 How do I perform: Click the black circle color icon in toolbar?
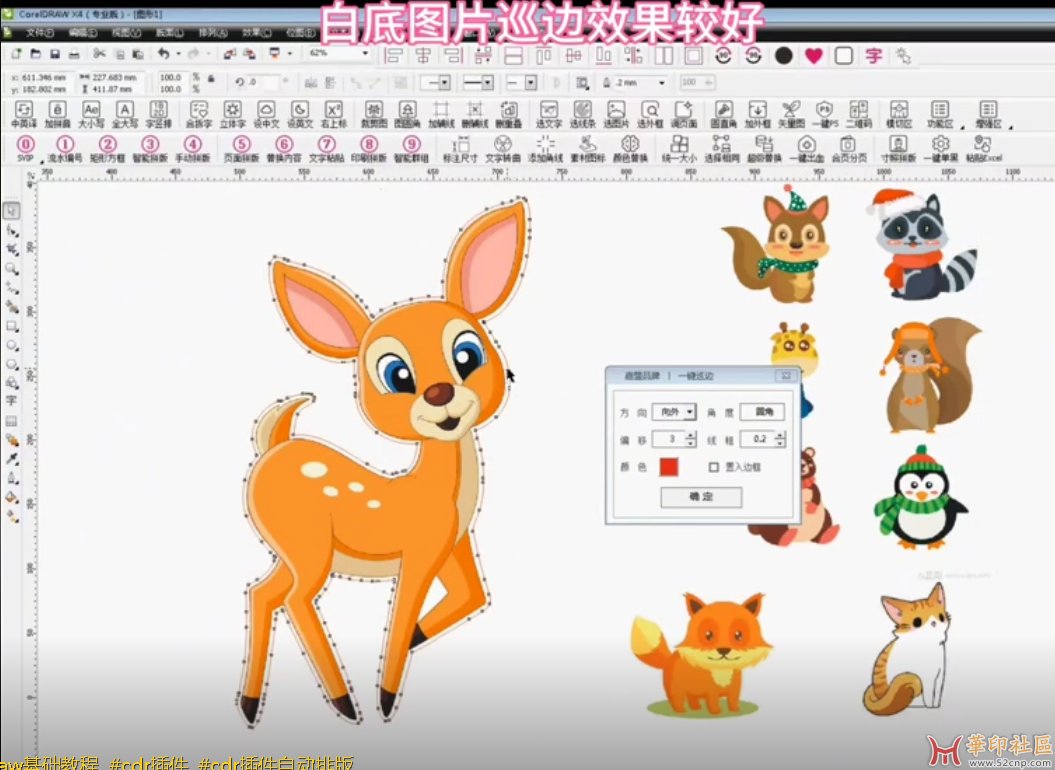[783, 56]
